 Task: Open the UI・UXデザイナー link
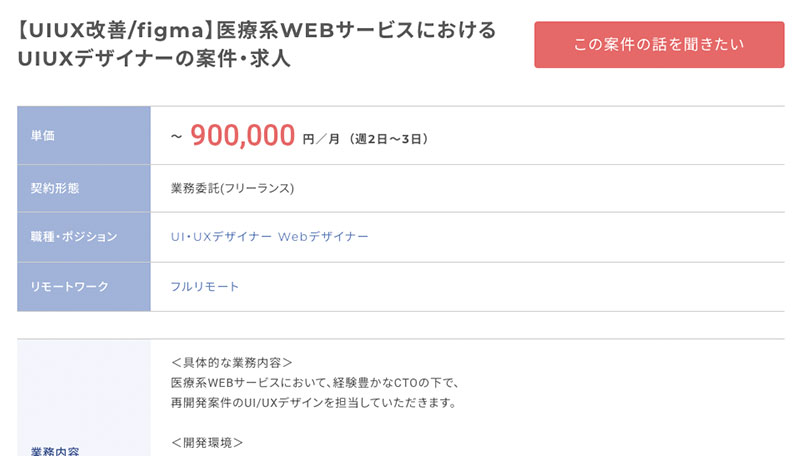pos(221,237)
